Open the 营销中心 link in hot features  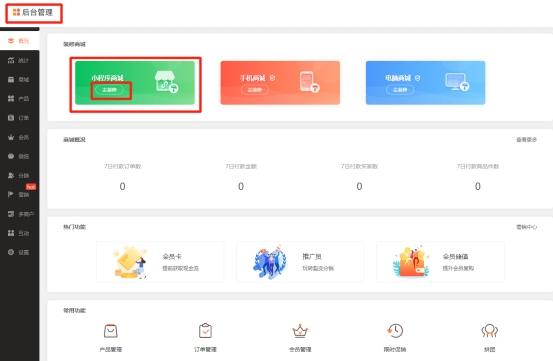pos(526,227)
